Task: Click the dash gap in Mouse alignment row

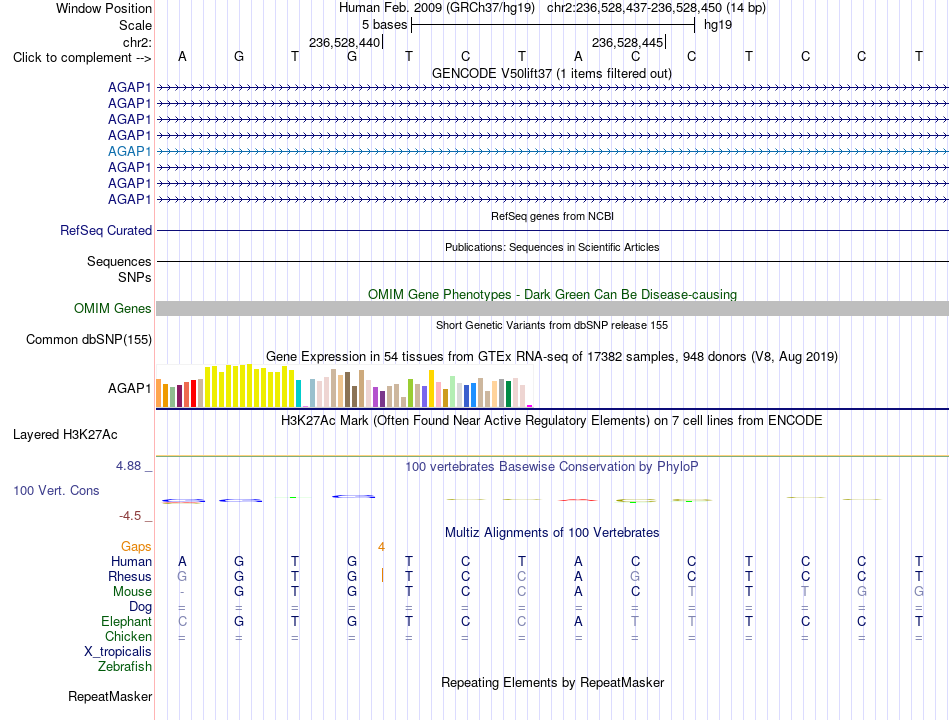Action: coord(182,592)
